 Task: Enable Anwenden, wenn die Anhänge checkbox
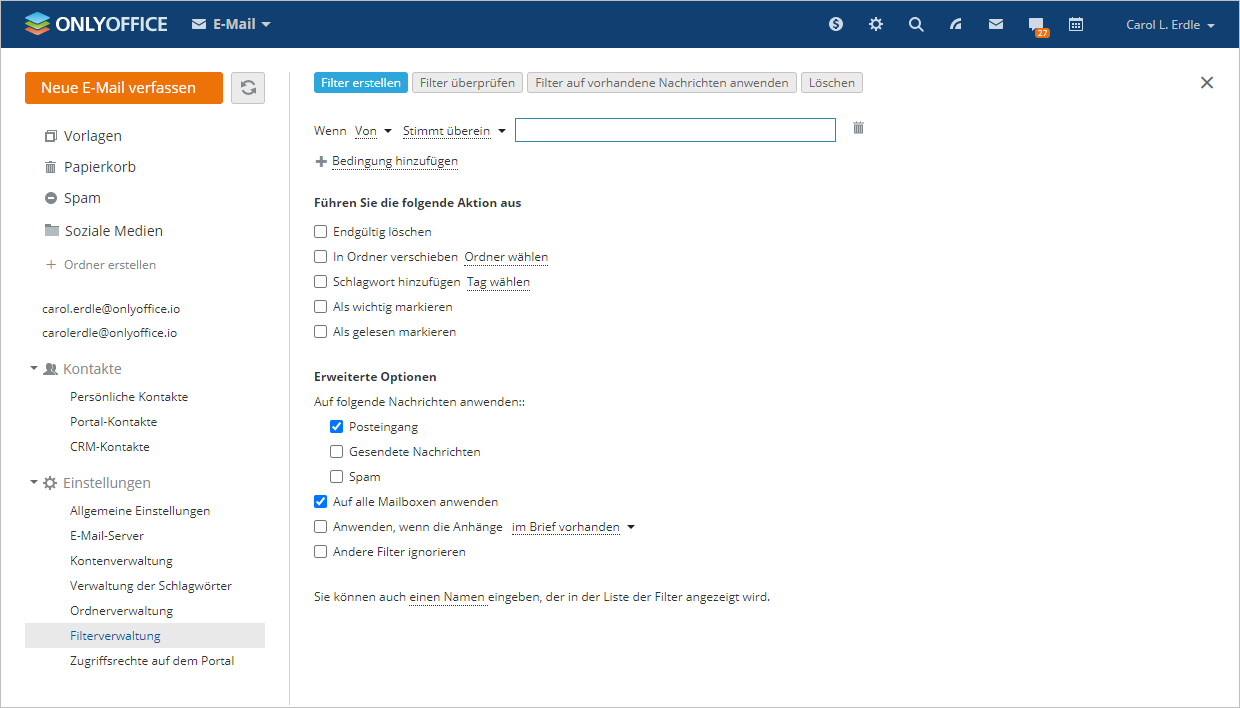[321, 527]
